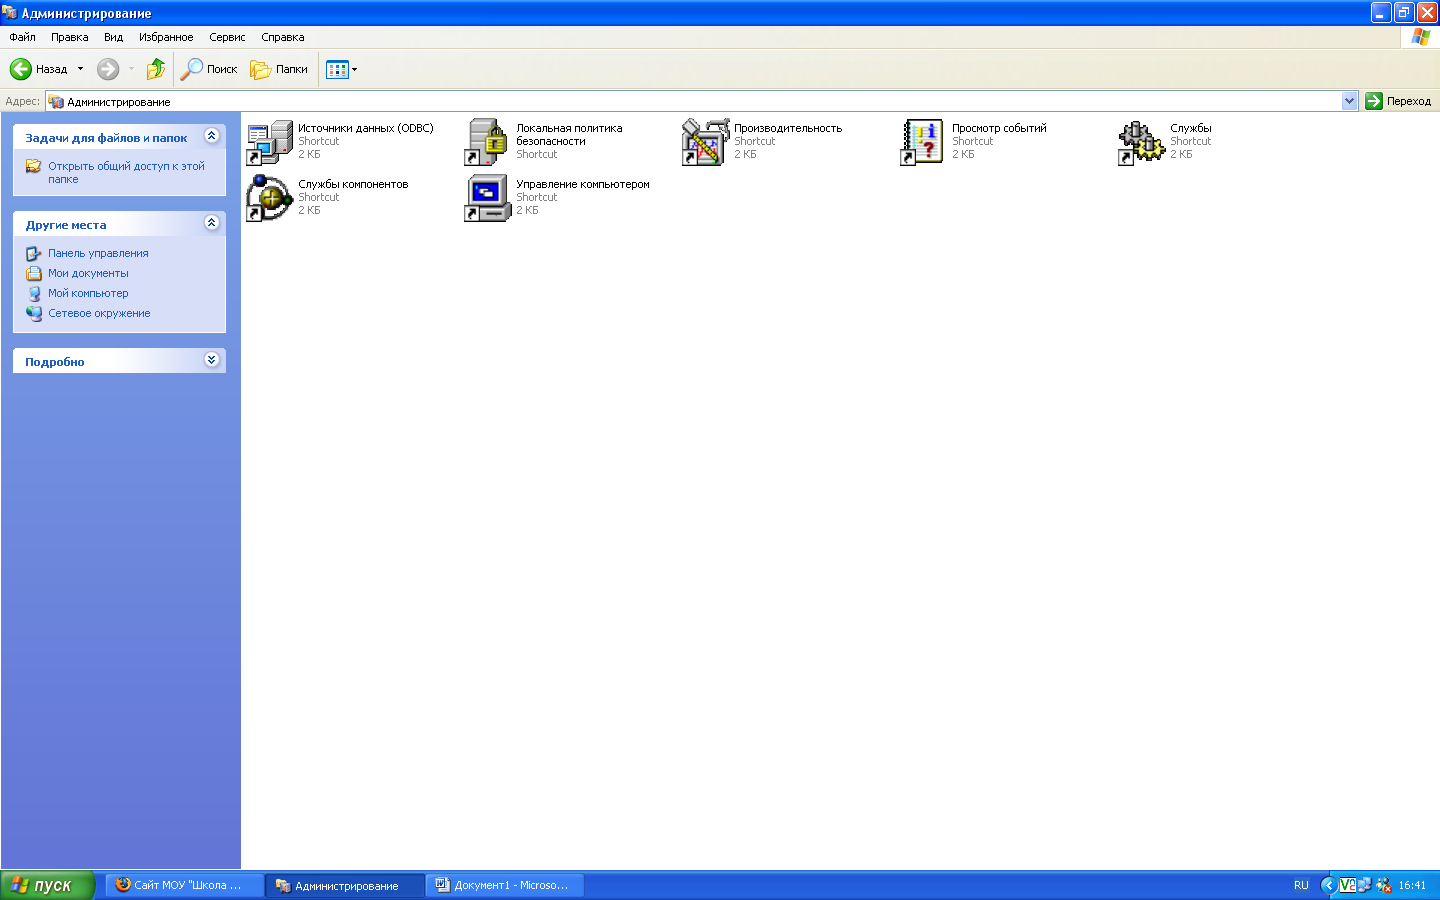The width and height of the screenshot is (1440, 900).
Task: Toggle the Папки folders pane button
Action: pyautogui.click(x=279, y=69)
